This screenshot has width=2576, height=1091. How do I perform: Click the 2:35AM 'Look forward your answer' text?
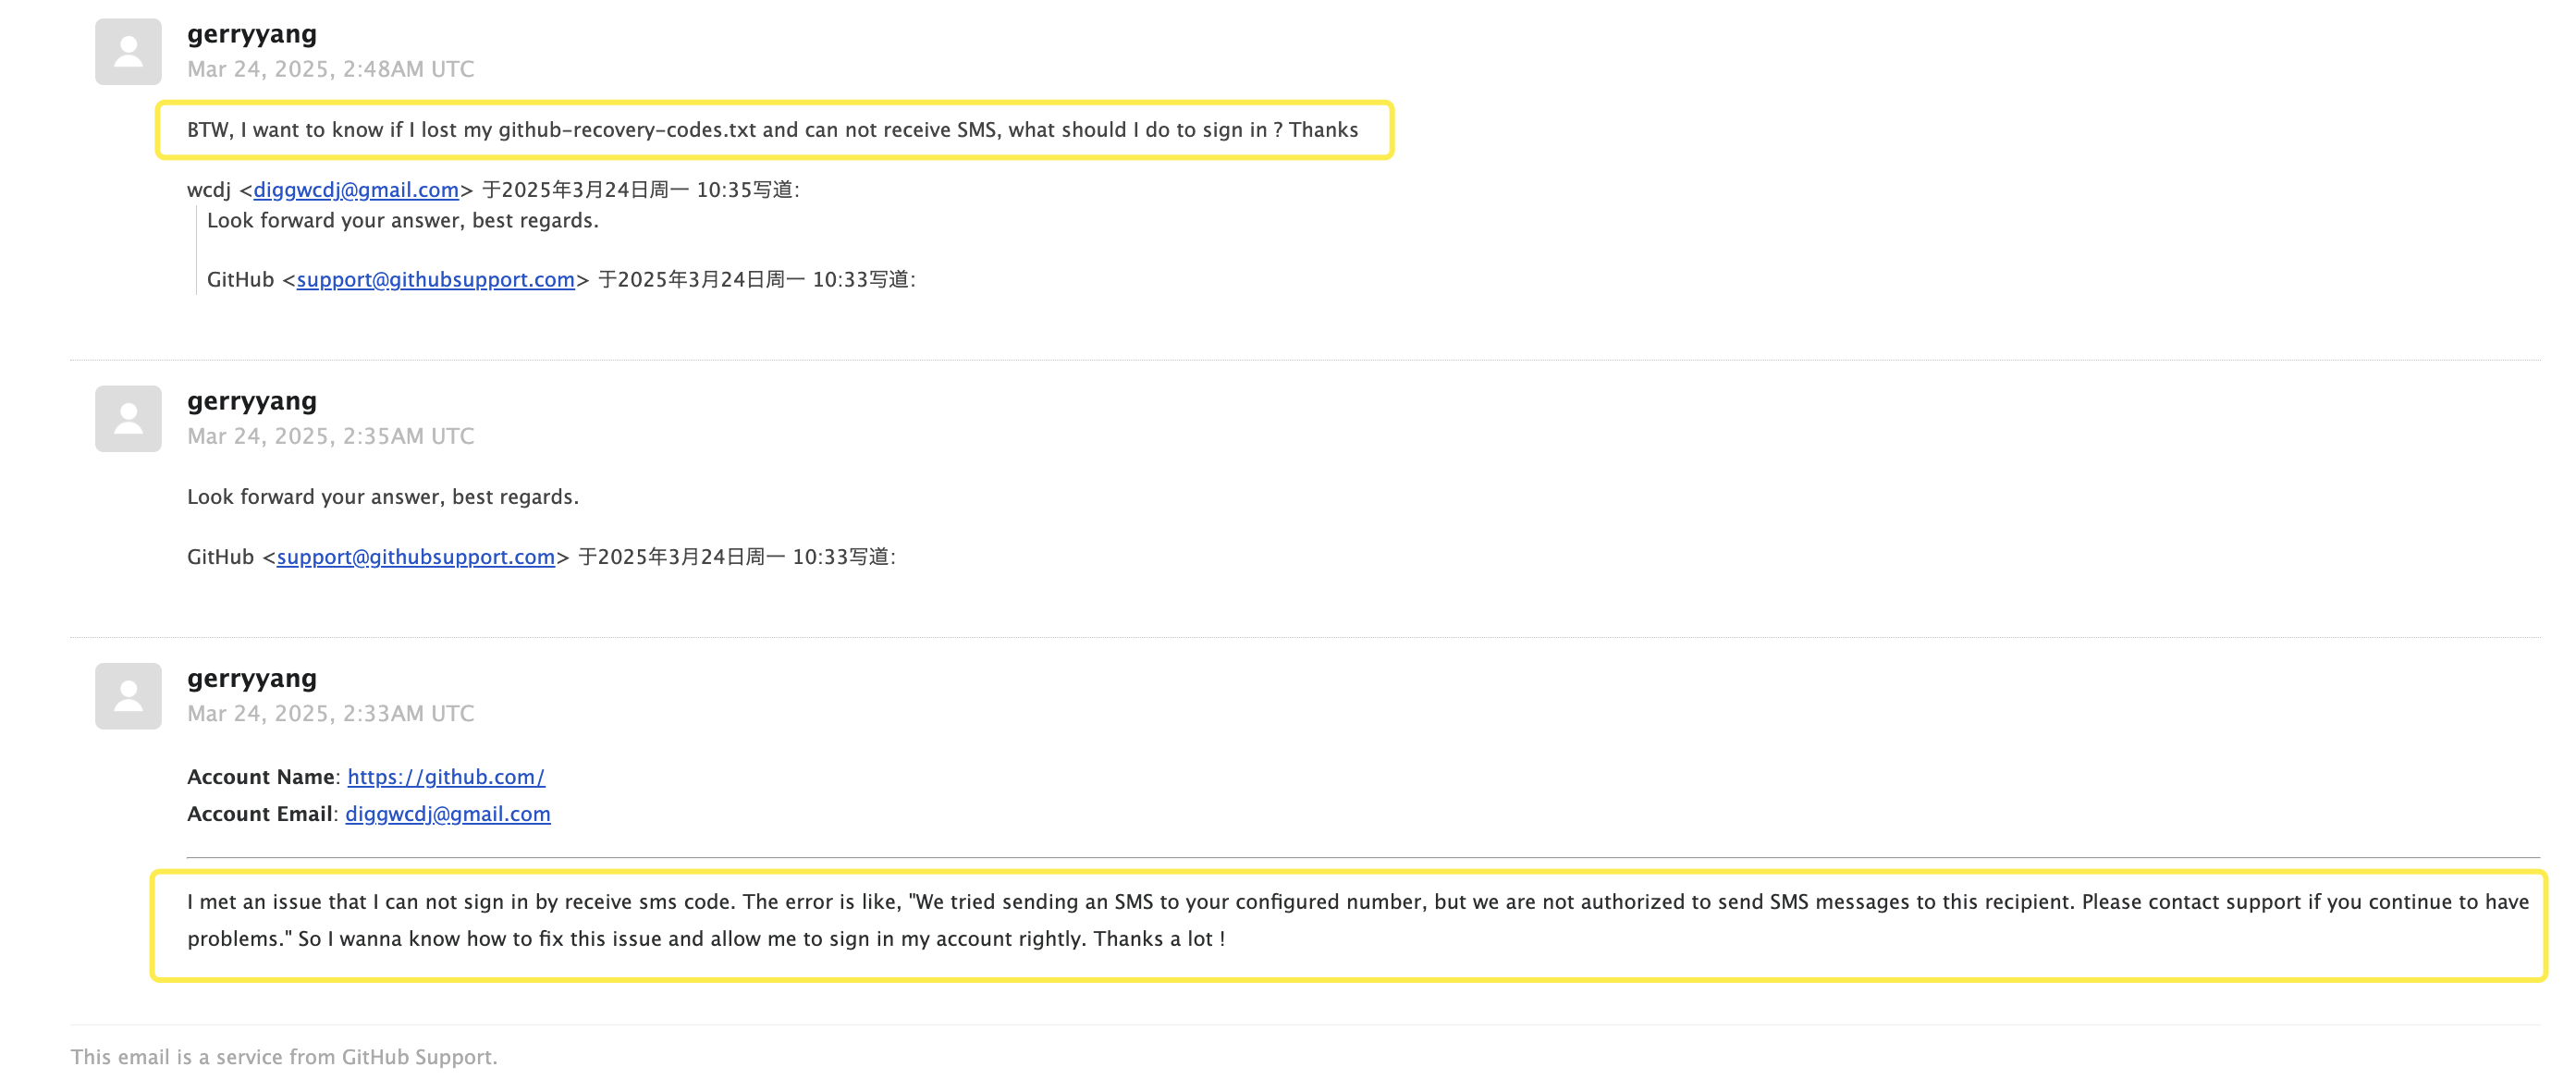coord(382,497)
